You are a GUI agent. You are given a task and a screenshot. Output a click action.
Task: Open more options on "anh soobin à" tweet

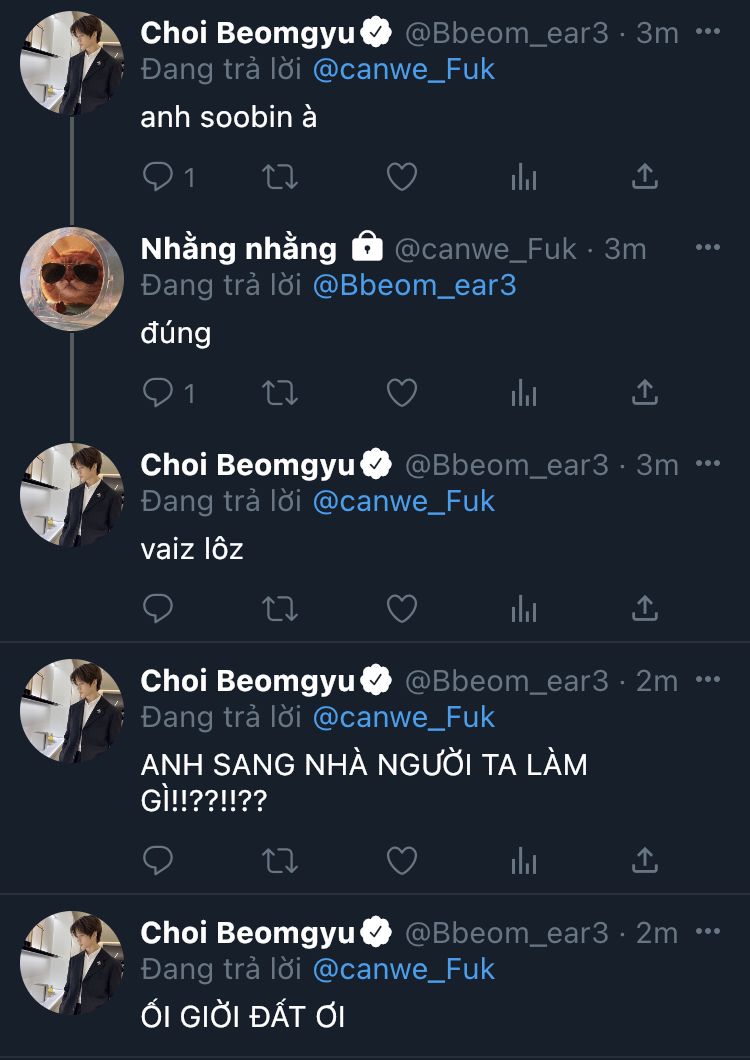[707, 32]
